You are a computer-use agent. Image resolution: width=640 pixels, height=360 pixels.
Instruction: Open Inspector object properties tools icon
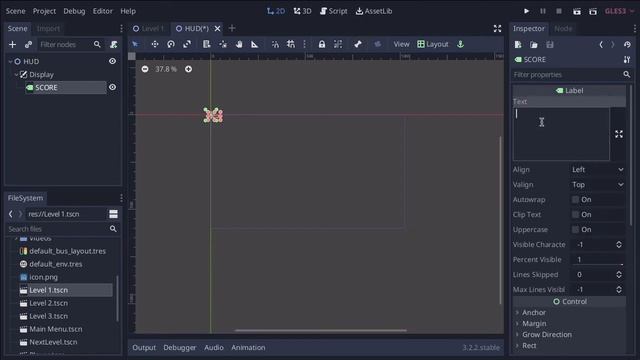[x=627, y=60]
